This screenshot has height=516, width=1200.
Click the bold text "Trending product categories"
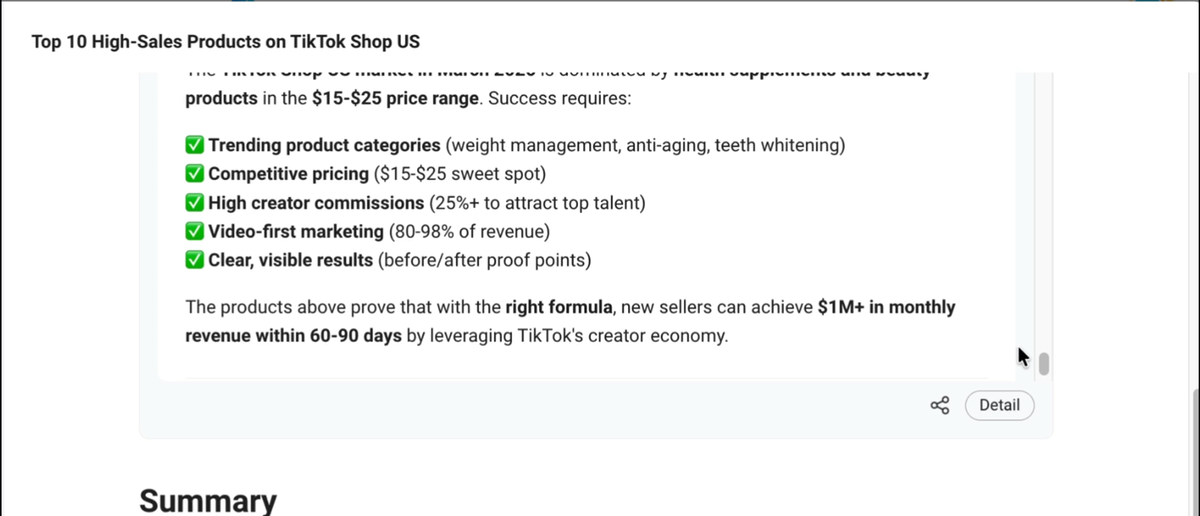[324, 145]
